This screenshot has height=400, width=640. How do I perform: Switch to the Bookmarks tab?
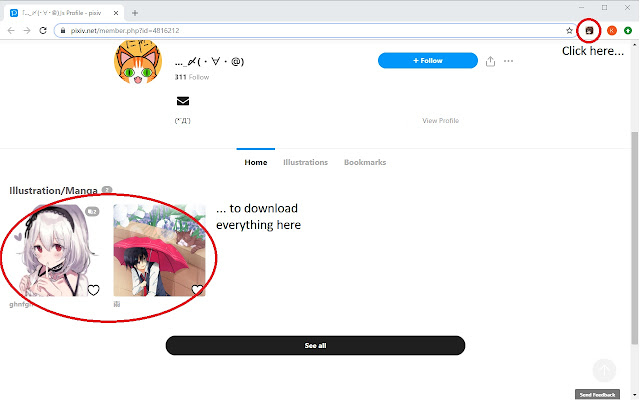(x=365, y=162)
